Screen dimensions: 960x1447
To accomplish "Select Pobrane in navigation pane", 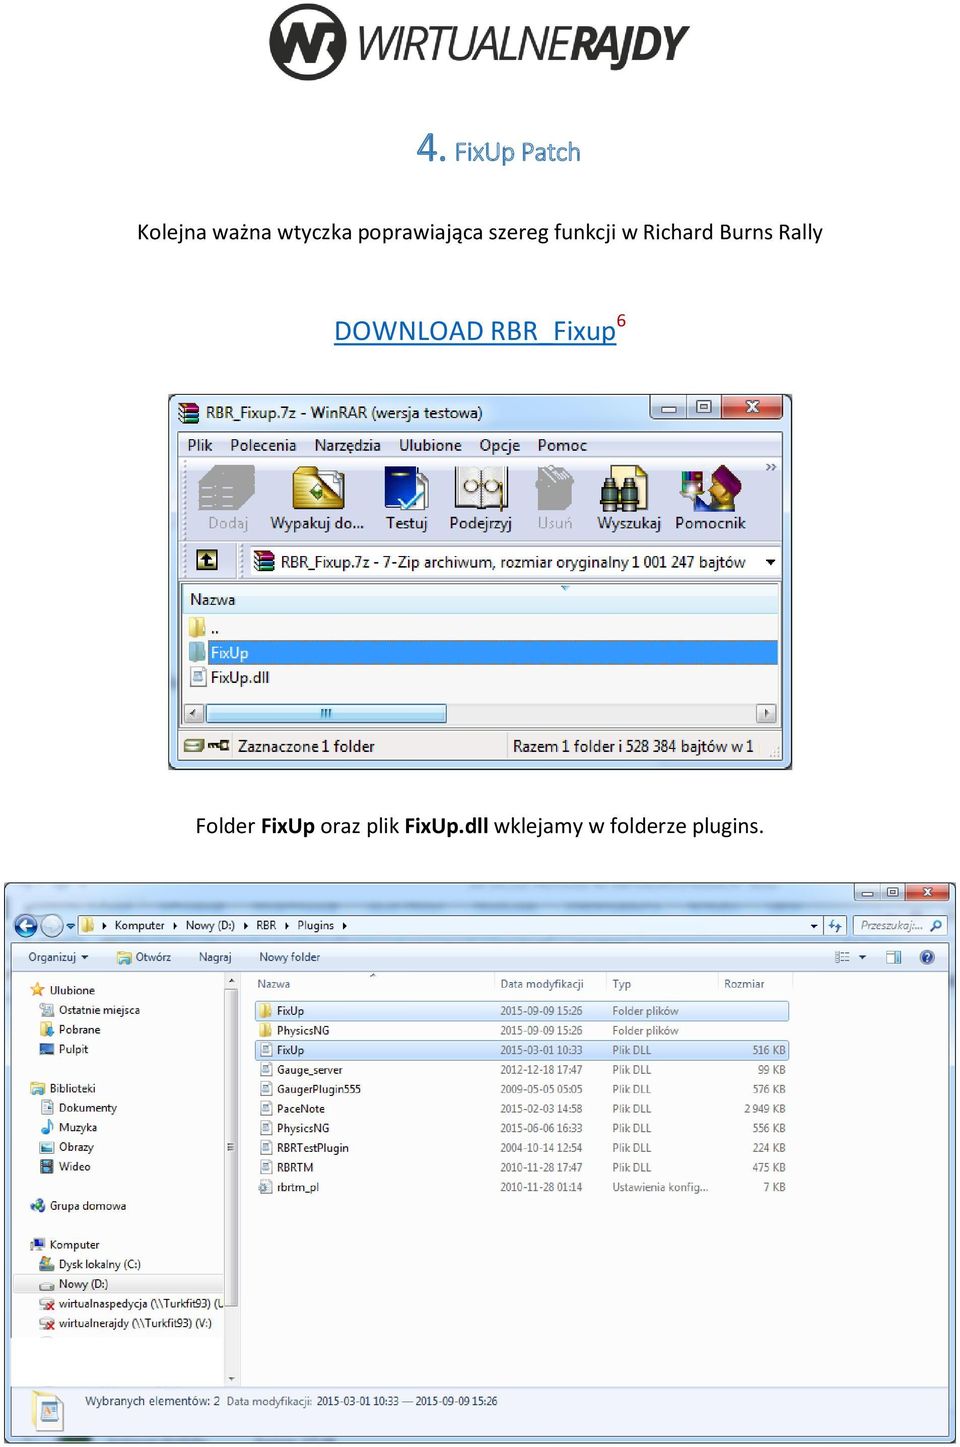I will pyautogui.click(x=79, y=1029).
